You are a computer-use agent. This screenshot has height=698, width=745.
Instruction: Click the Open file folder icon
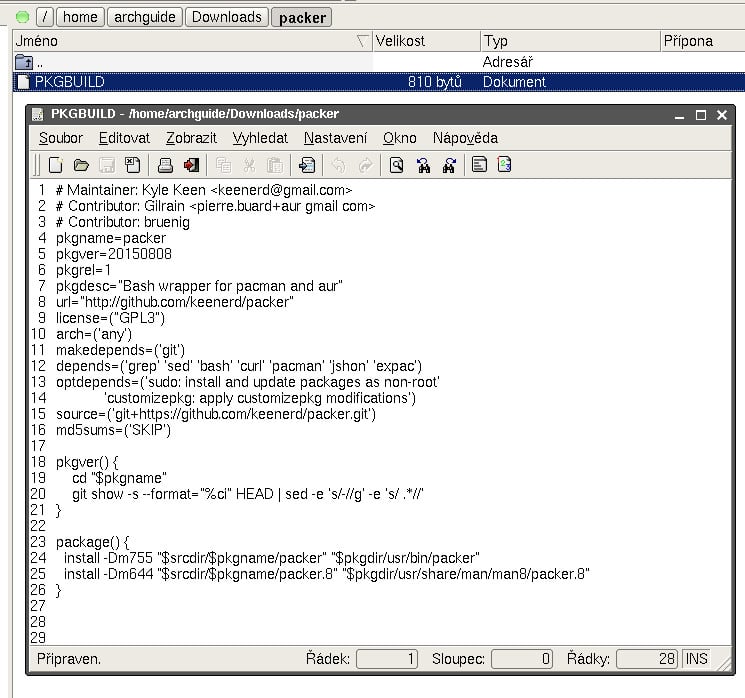pos(81,165)
